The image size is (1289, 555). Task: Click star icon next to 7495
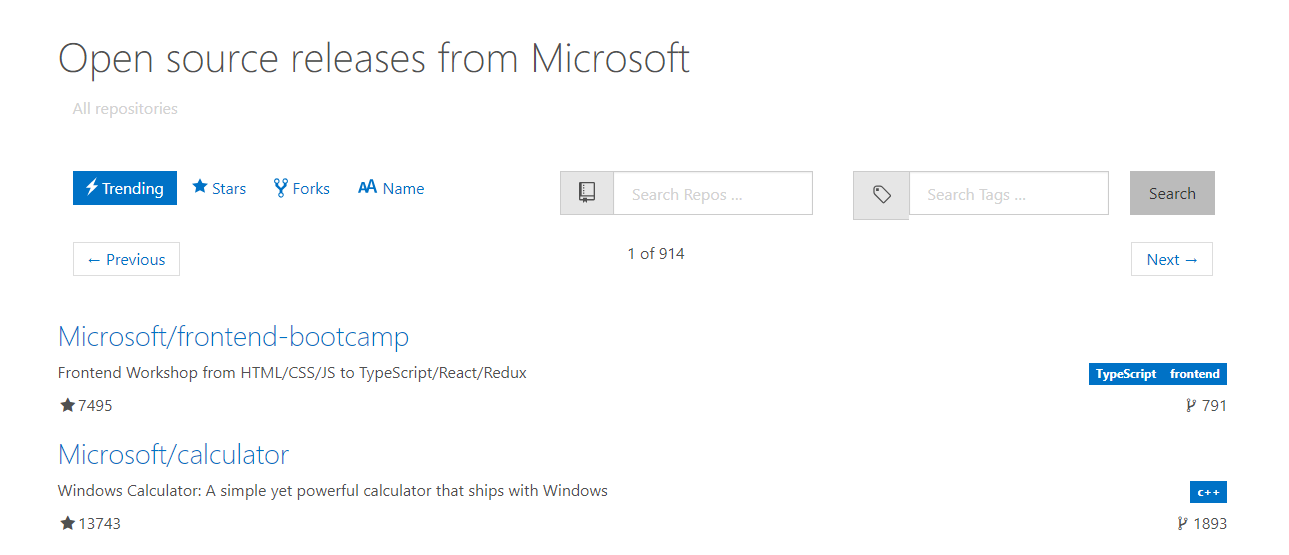(67, 405)
